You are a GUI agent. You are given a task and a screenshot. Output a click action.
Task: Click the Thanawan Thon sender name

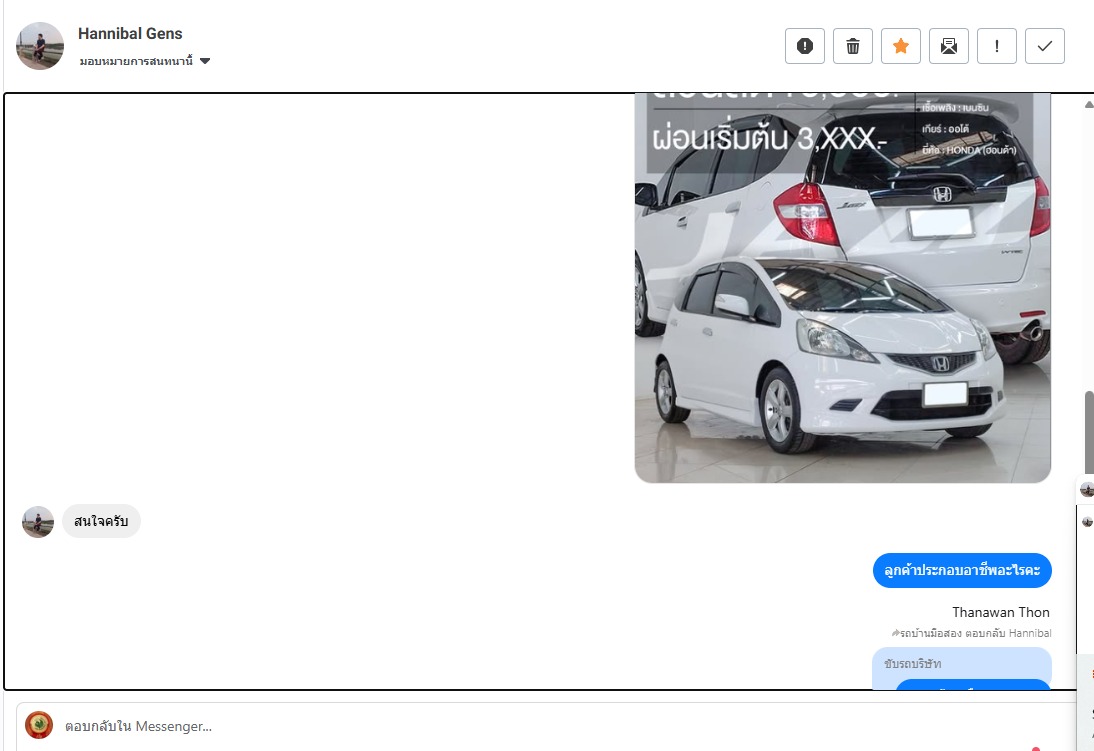click(1001, 612)
